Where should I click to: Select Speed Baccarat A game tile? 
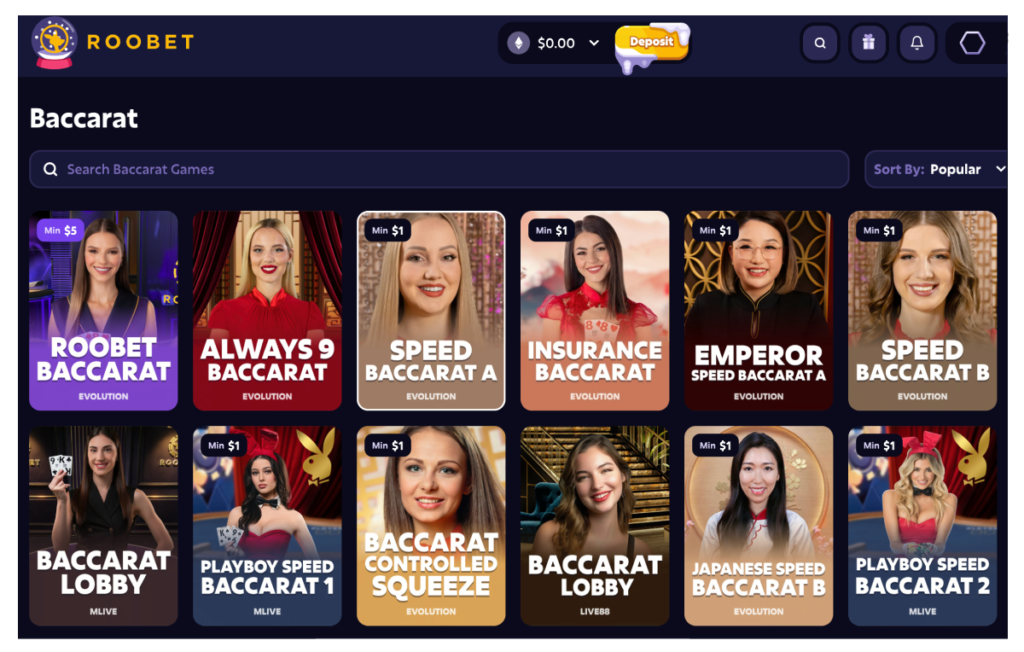tap(431, 310)
